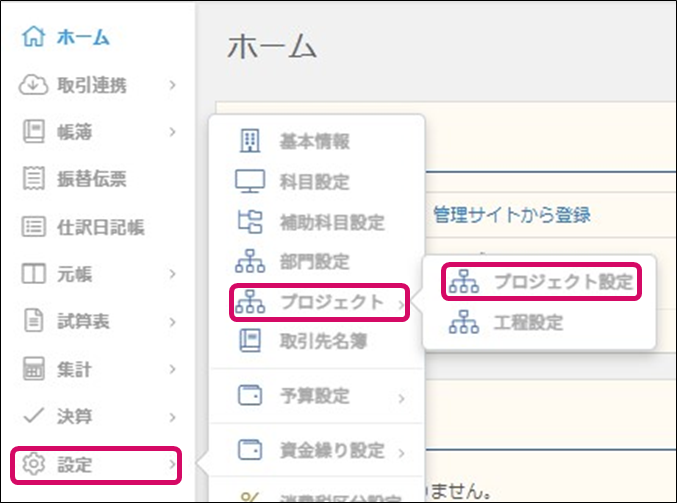The image size is (677, 503).
Task: Expand the 試算表 submenu arrow
Action: 173,322
